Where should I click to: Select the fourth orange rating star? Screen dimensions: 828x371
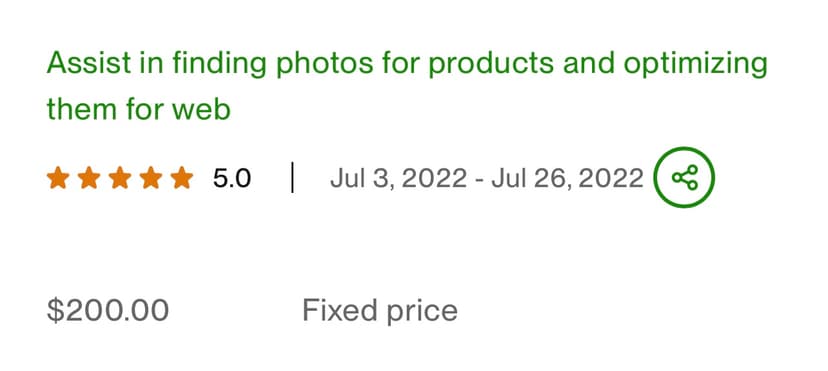(x=151, y=178)
